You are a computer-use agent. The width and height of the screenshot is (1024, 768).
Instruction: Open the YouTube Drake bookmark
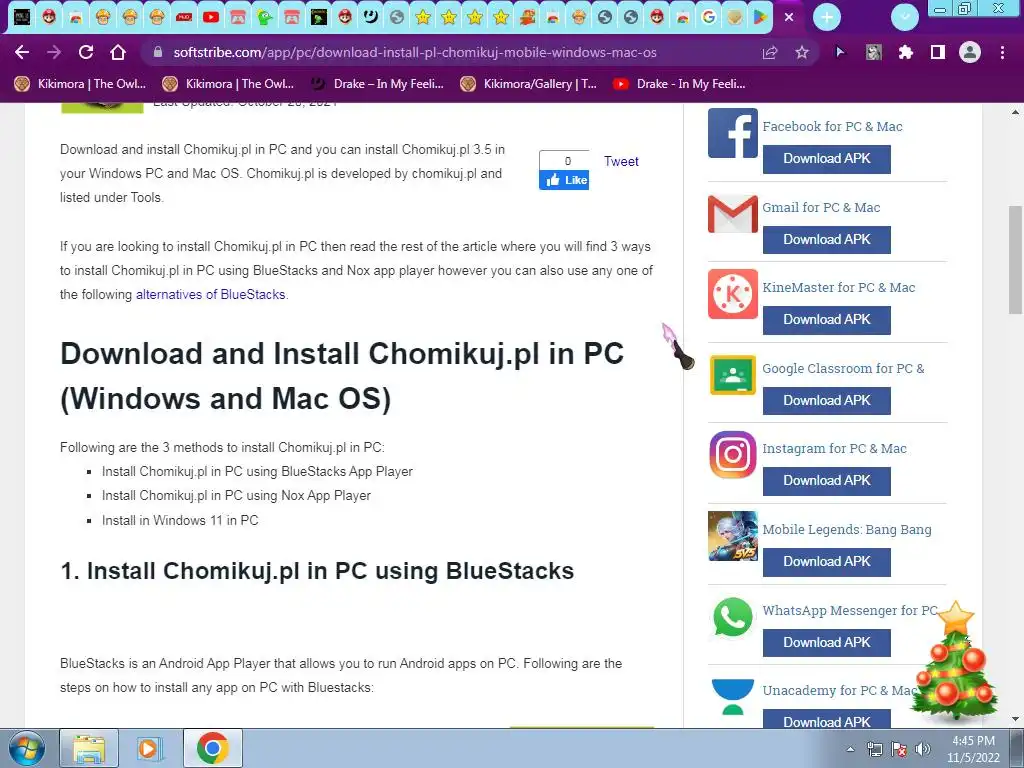(679, 84)
